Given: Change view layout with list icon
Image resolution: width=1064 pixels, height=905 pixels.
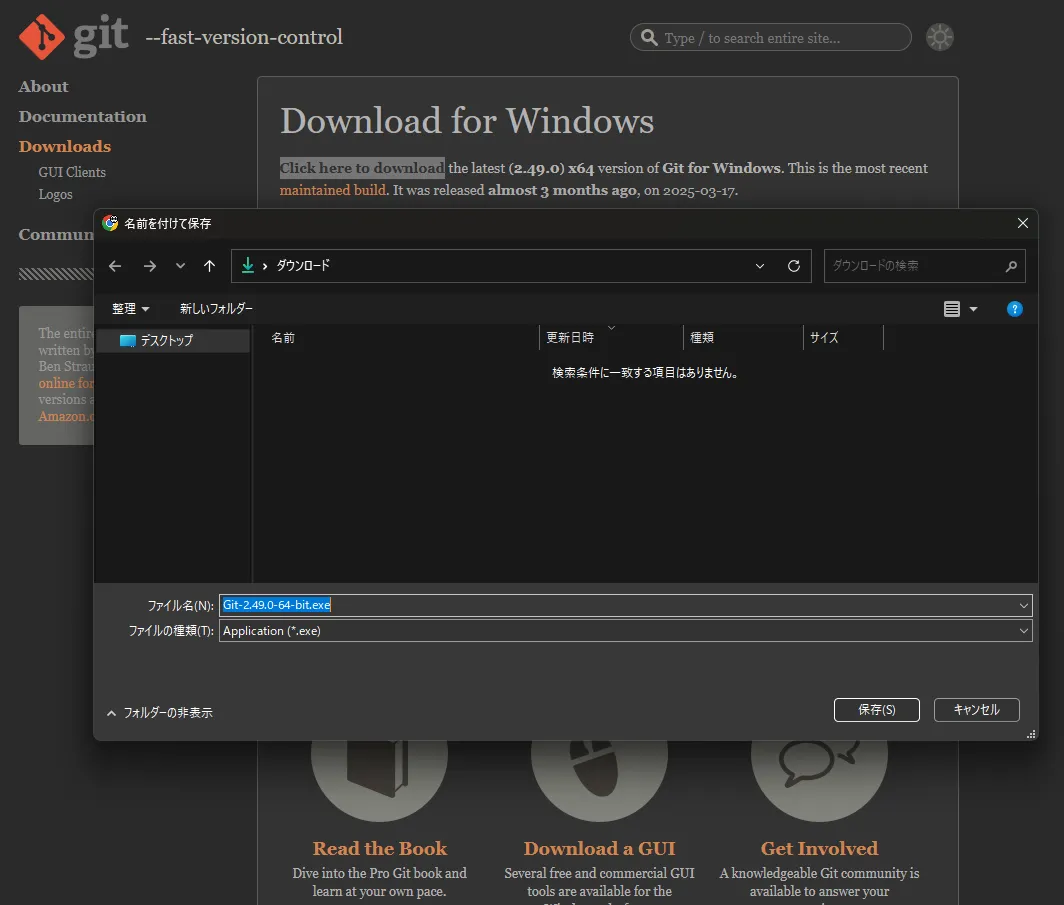Looking at the screenshot, I should (x=951, y=309).
